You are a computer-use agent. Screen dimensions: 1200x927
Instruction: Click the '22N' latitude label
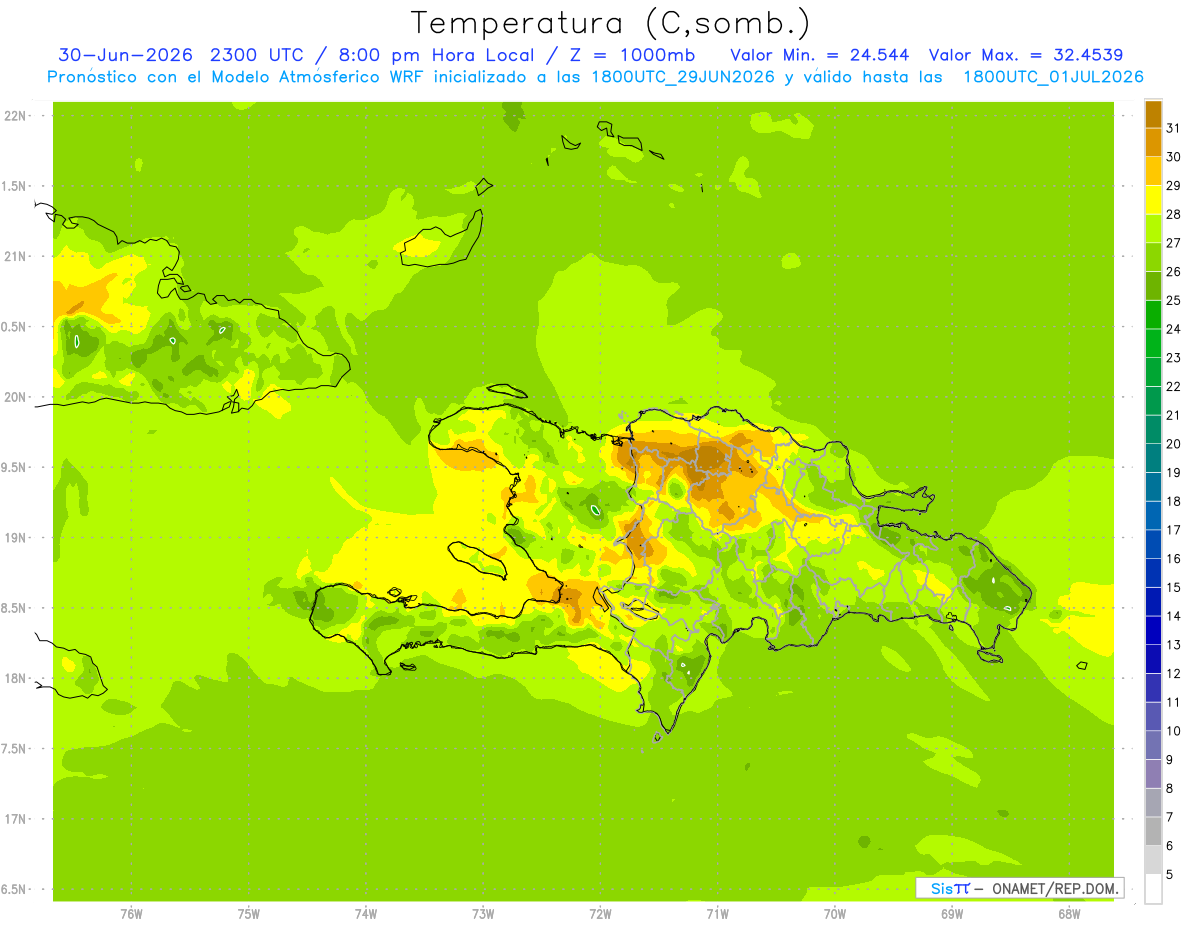(x=16, y=116)
